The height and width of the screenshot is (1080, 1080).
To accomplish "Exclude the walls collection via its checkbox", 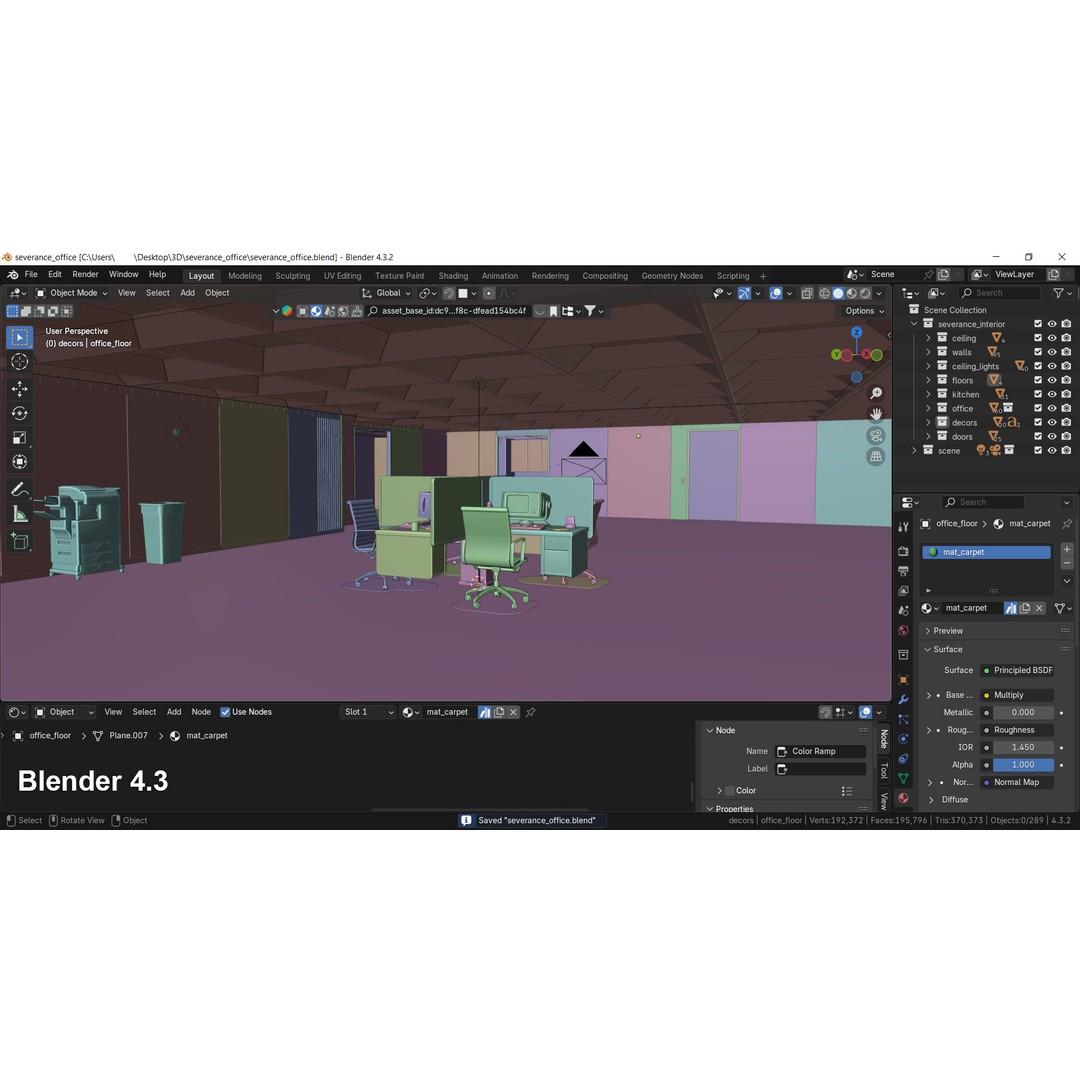I will click(1038, 352).
